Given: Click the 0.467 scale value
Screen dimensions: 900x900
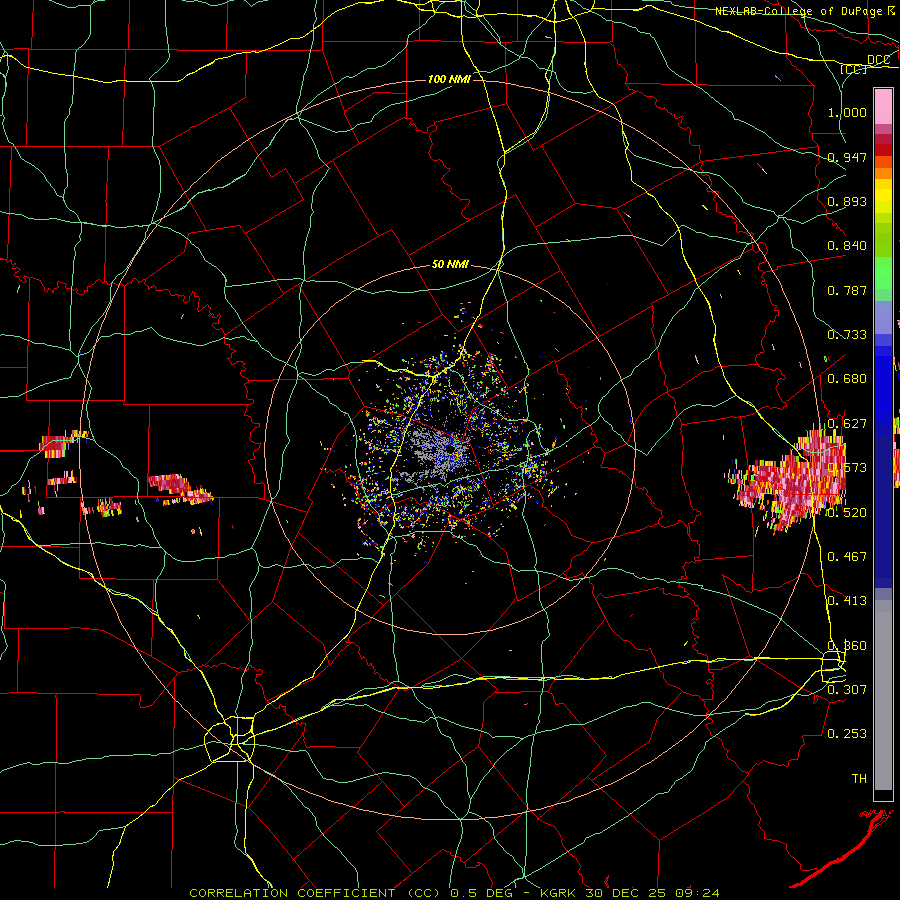Looking at the screenshot, I should pos(847,556).
